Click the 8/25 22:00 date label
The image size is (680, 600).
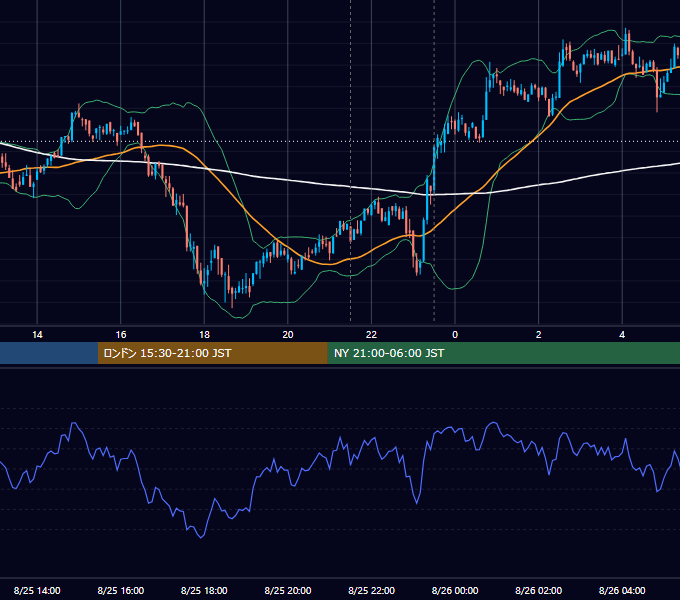click(x=372, y=590)
